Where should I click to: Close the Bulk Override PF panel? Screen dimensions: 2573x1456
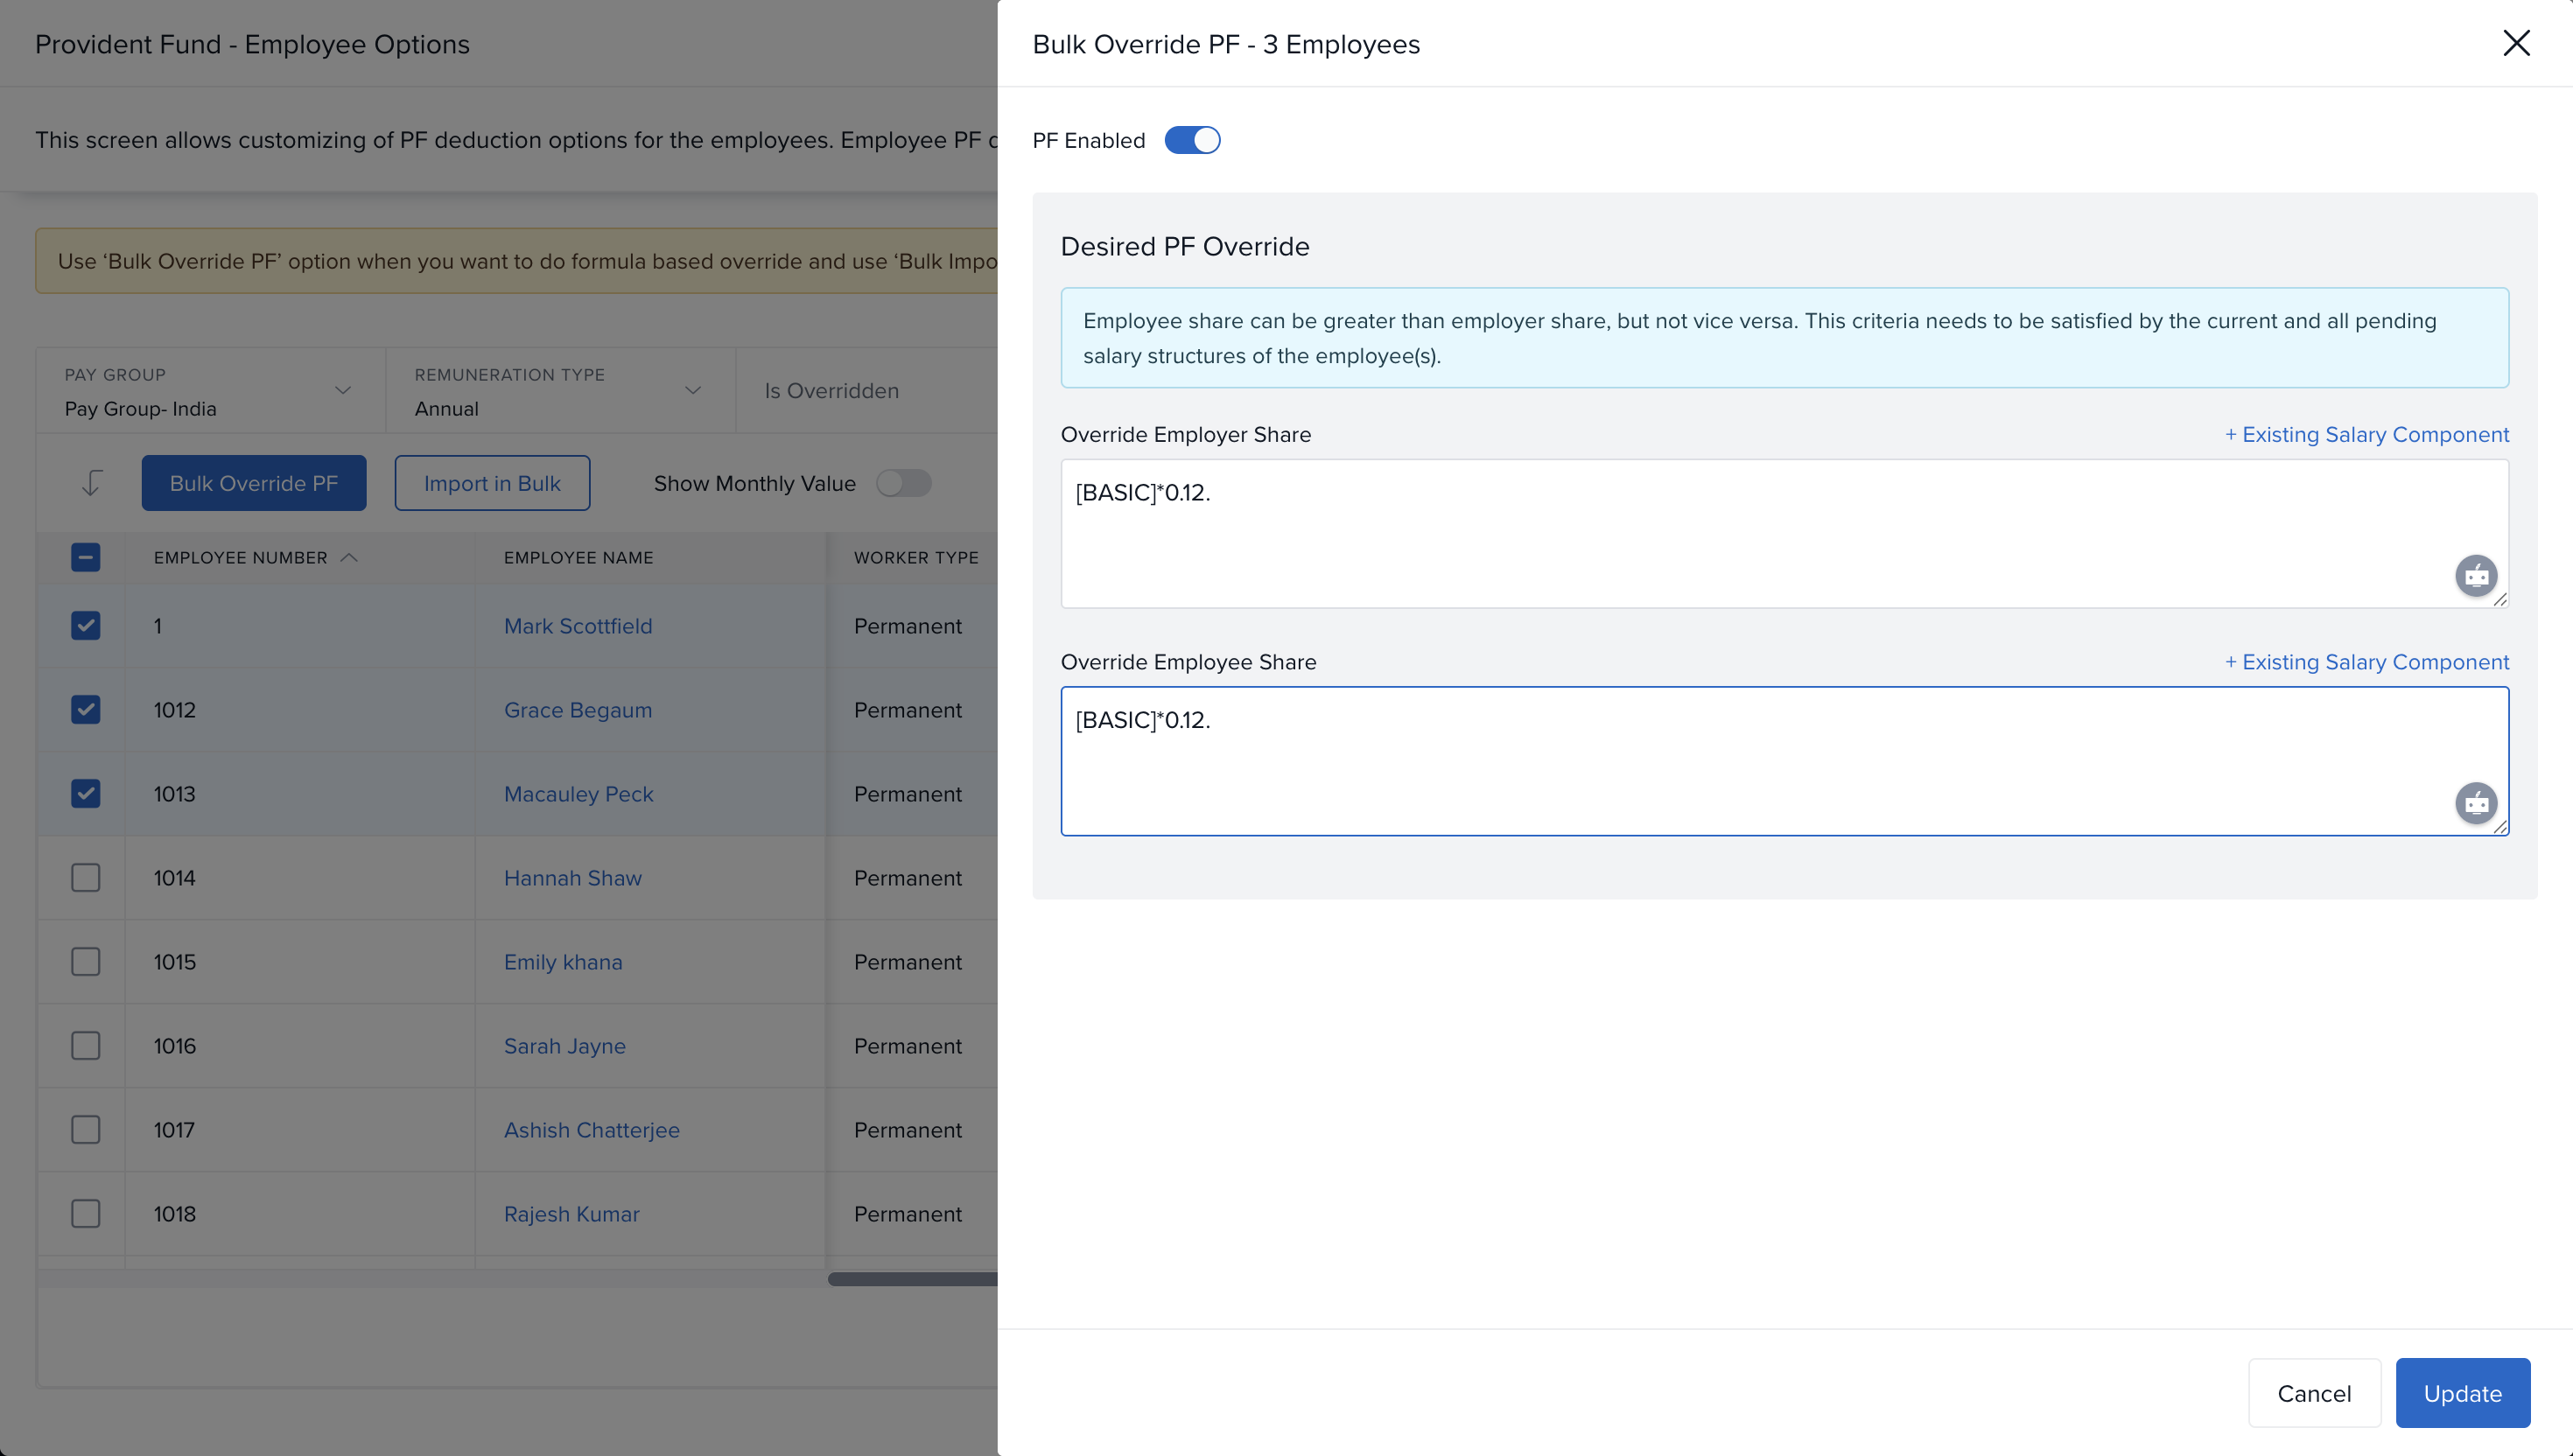[x=2515, y=43]
